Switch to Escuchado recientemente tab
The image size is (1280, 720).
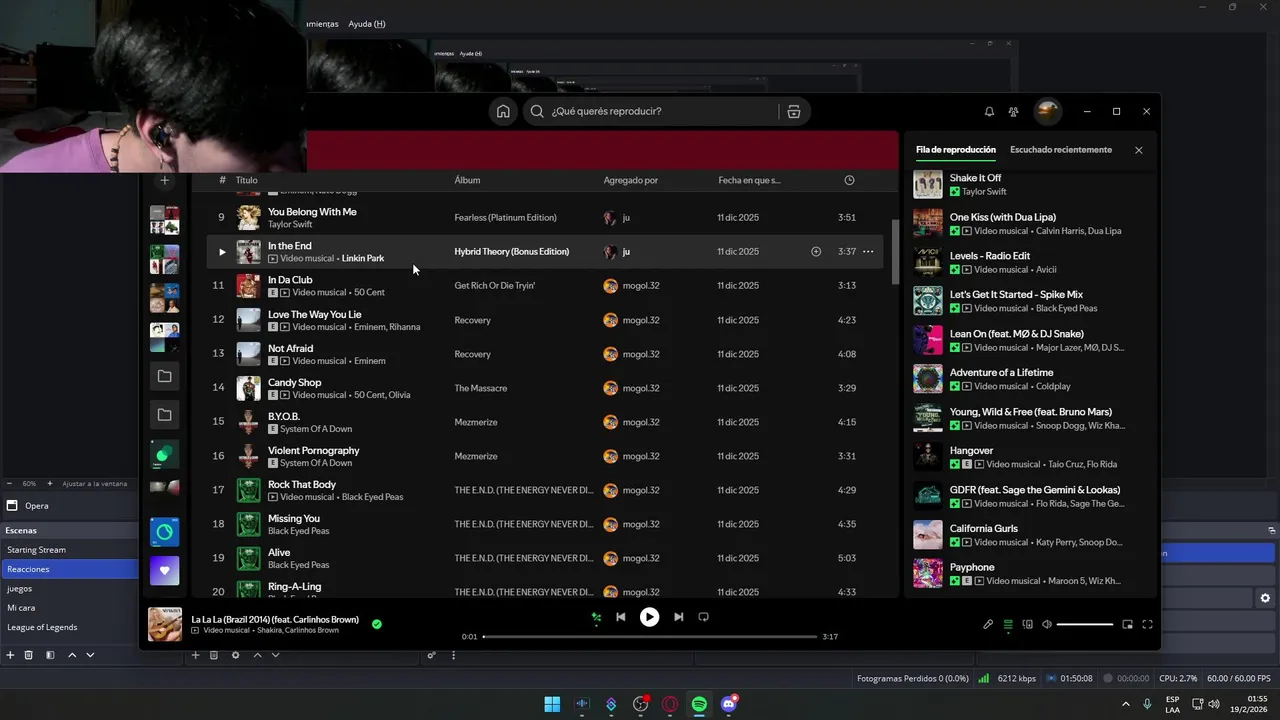tap(1061, 150)
